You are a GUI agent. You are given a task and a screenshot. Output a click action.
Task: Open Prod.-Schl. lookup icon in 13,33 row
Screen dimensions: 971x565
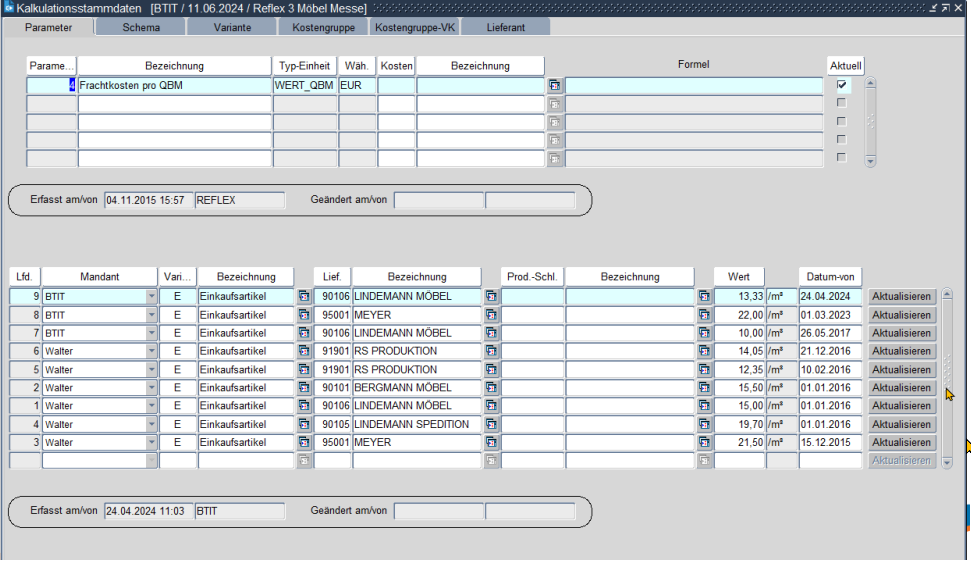(704, 297)
